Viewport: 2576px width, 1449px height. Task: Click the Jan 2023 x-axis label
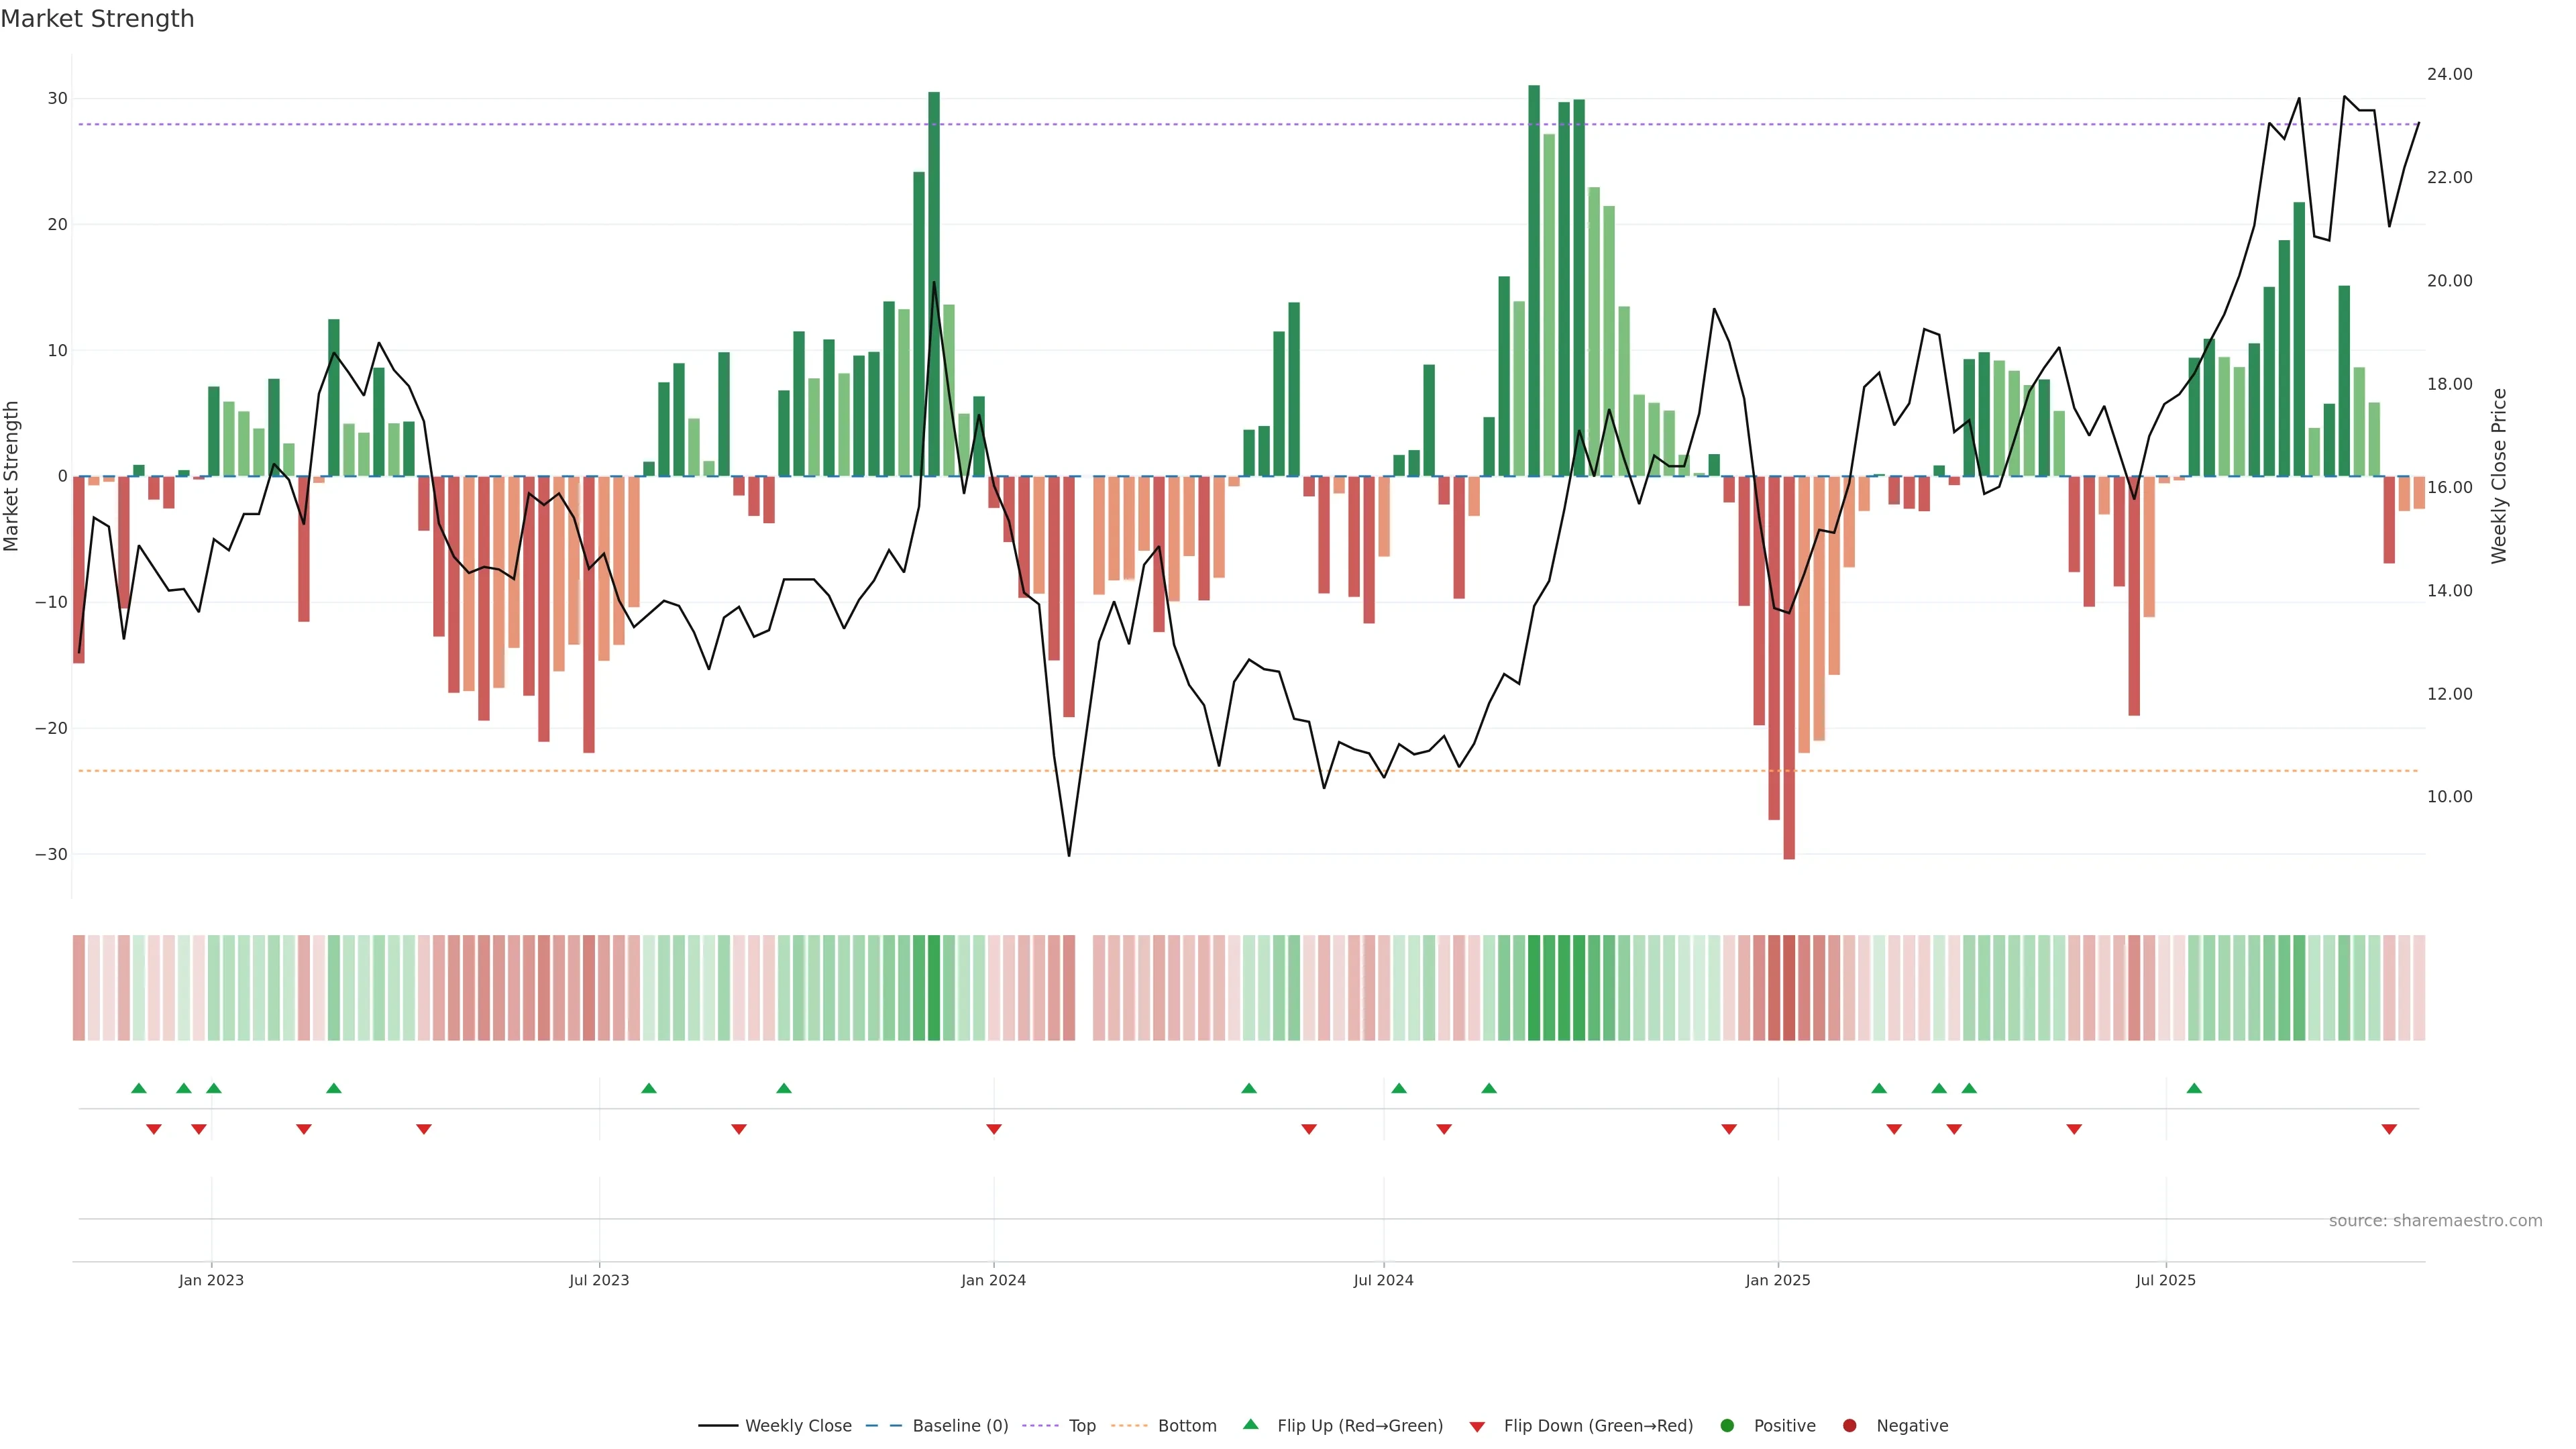pos(211,1280)
